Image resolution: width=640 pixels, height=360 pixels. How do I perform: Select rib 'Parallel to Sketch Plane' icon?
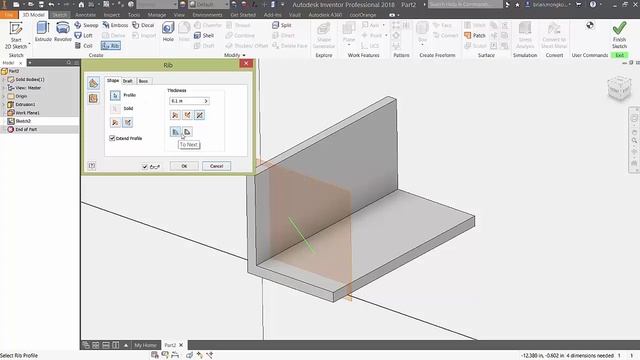[93, 98]
